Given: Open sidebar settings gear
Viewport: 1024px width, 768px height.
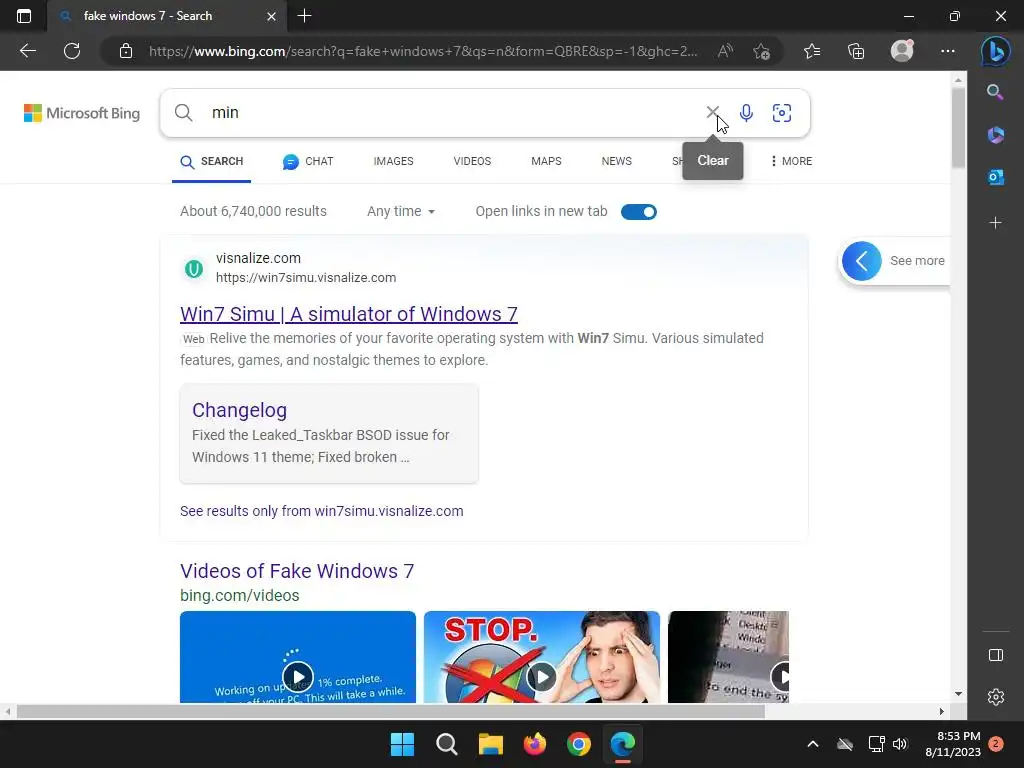Looking at the screenshot, I should [x=995, y=697].
